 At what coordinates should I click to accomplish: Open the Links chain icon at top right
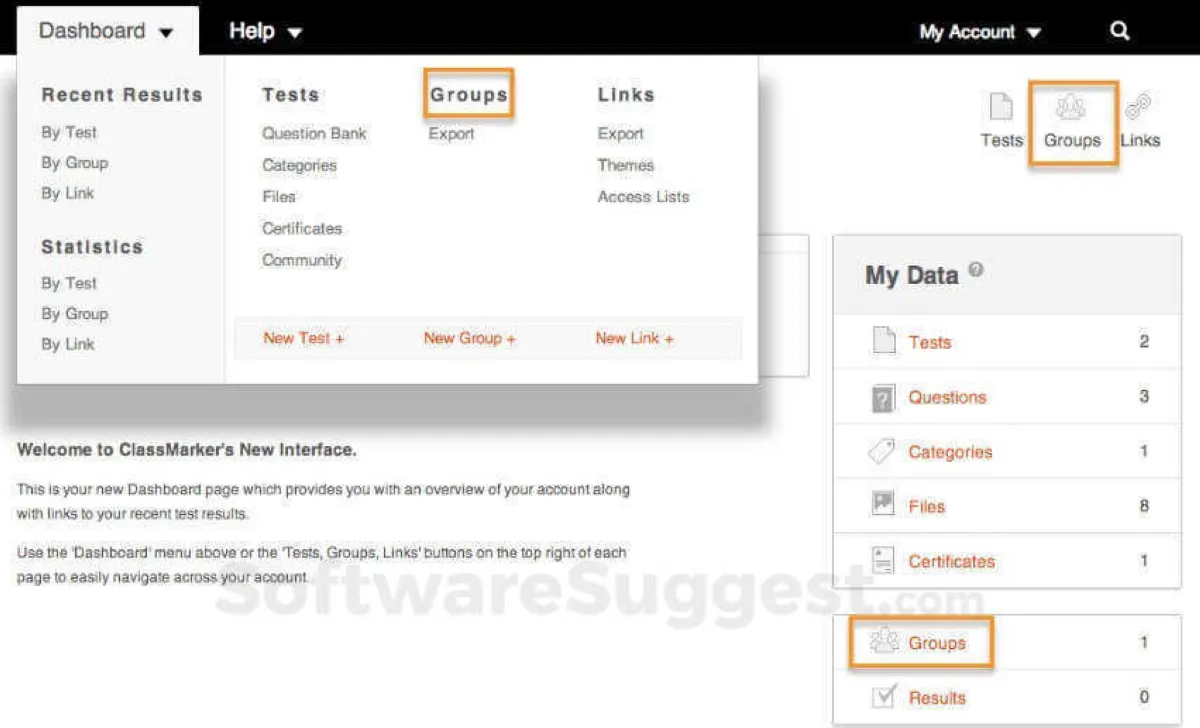coord(1138,106)
